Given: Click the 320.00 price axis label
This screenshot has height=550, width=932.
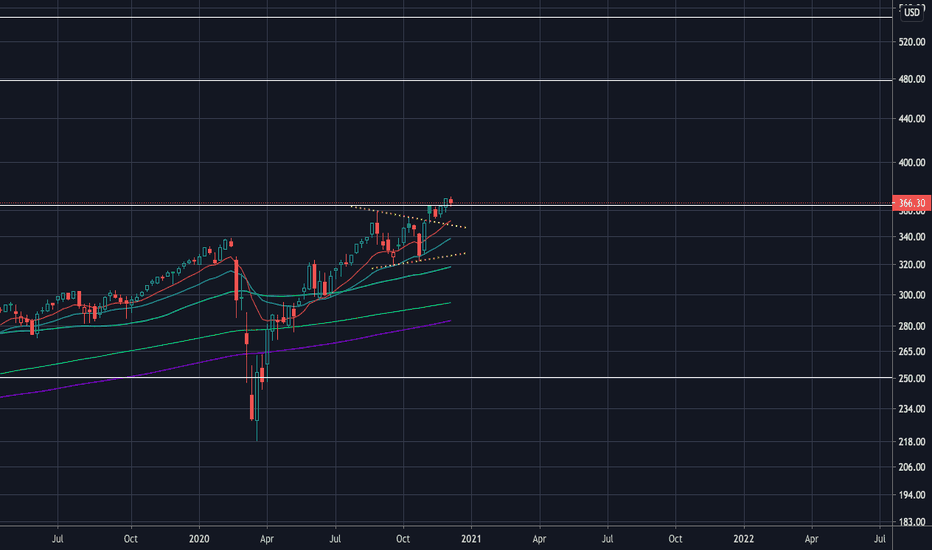Looking at the screenshot, I should pyautogui.click(x=912, y=265).
